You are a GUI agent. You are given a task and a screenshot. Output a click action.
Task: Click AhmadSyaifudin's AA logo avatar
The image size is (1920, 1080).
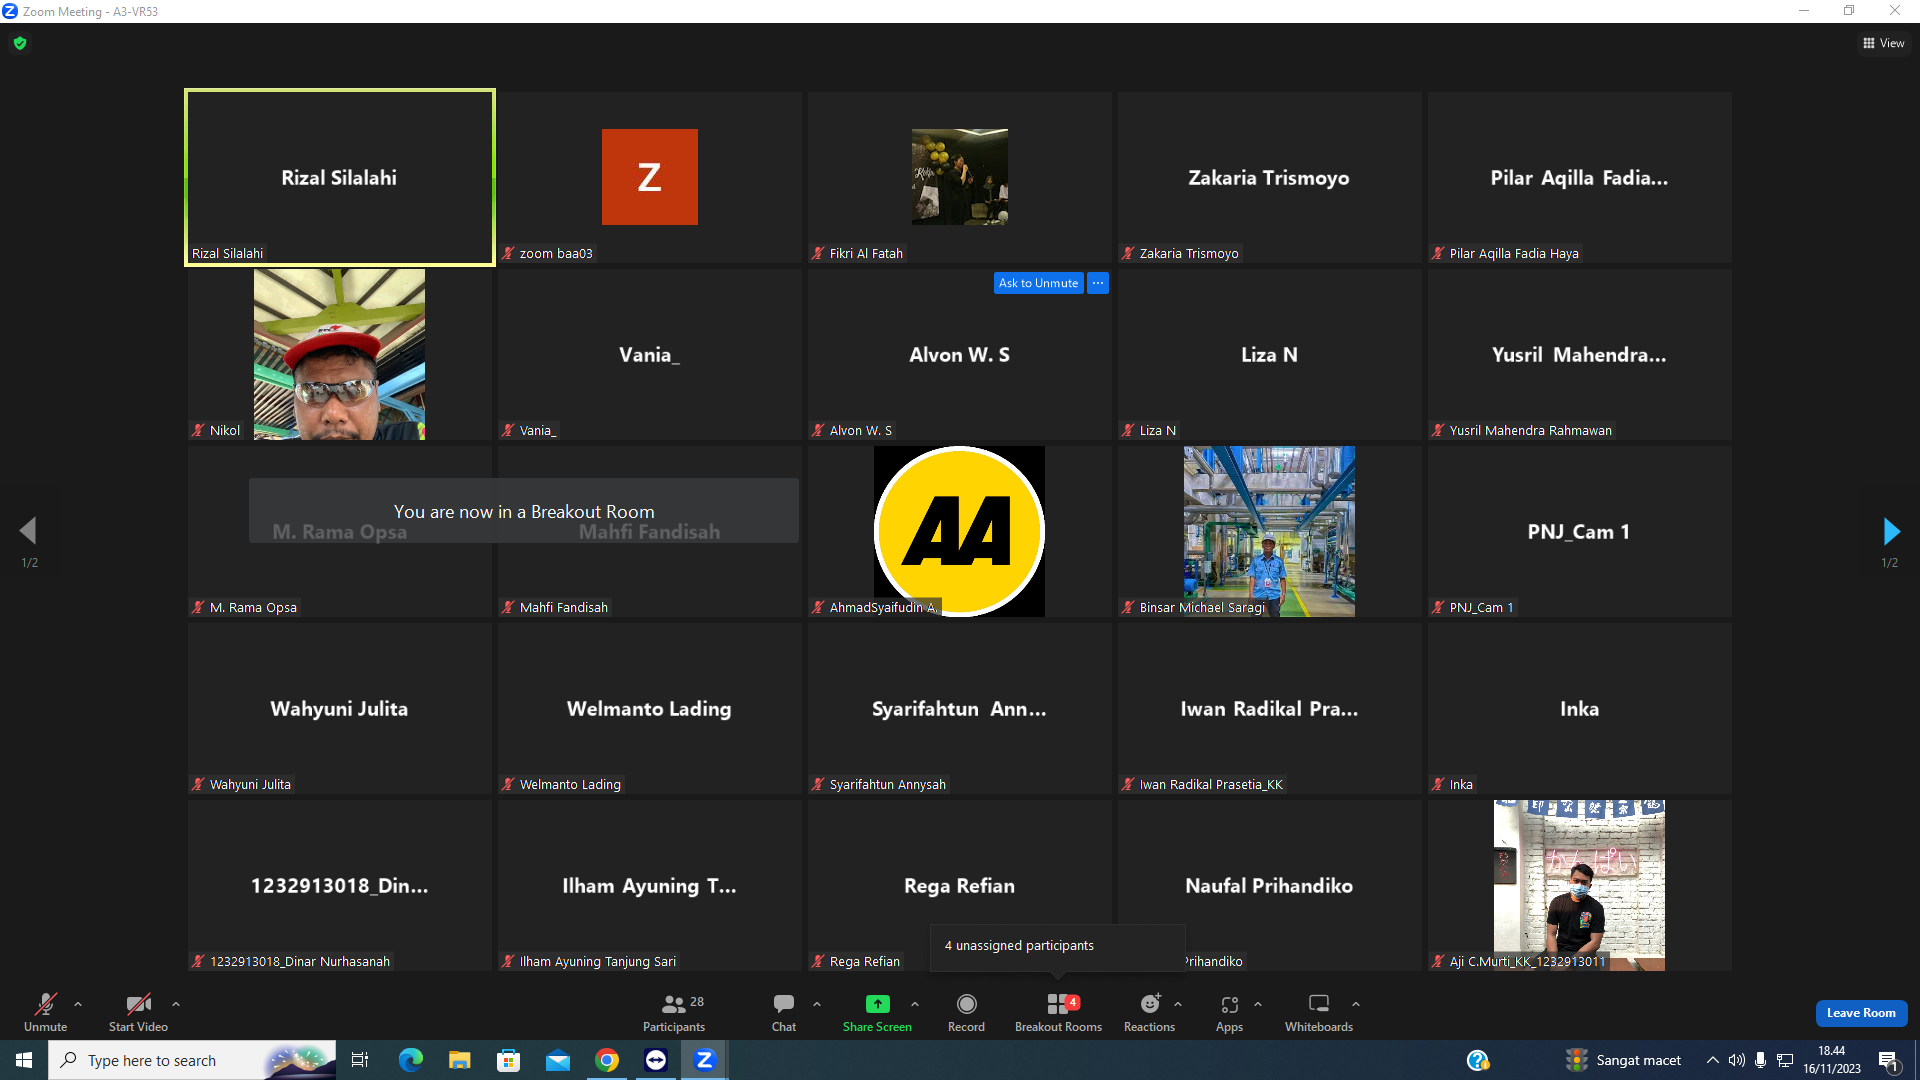960,531
